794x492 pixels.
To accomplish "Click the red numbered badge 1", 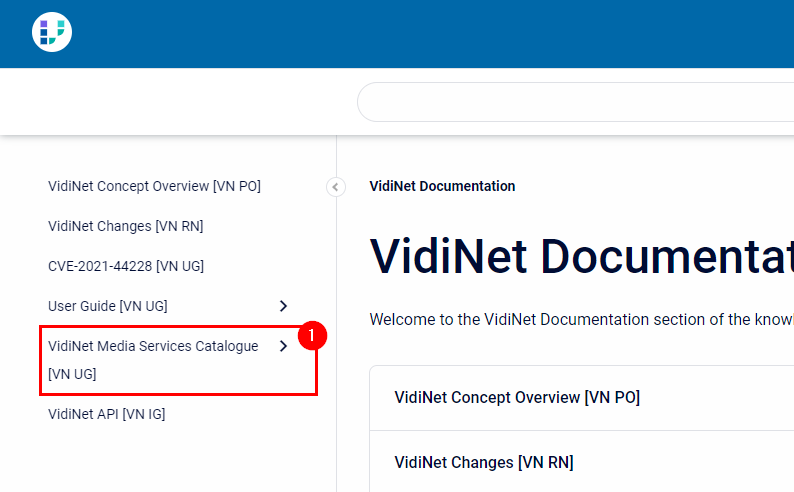I will point(312,336).
